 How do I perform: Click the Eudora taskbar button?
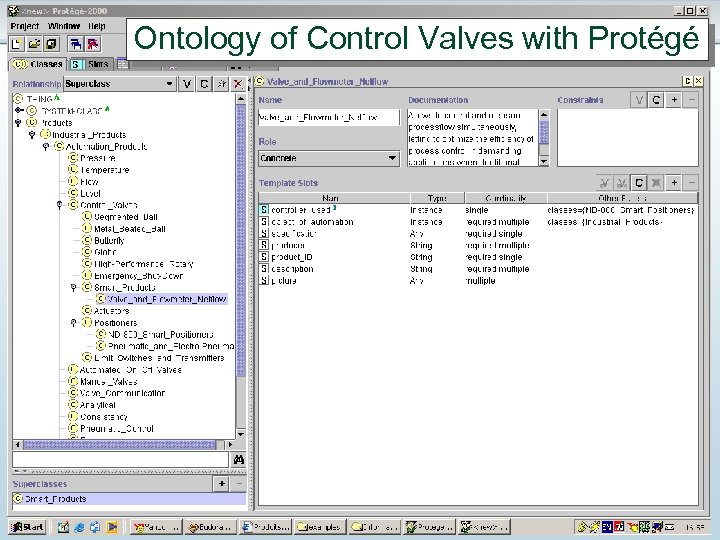tap(211, 527)
